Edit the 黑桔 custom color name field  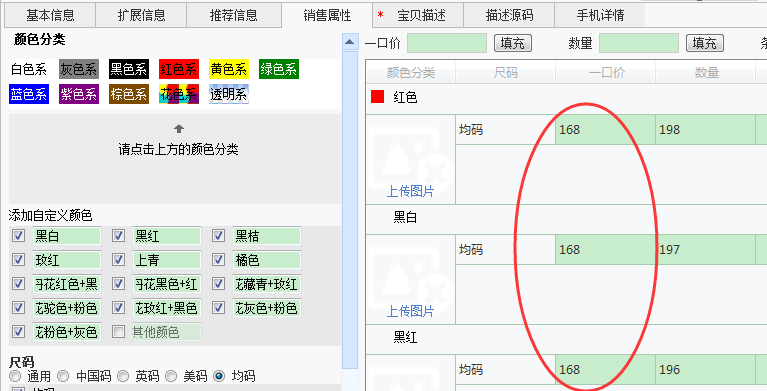click(x=267, y=236)
